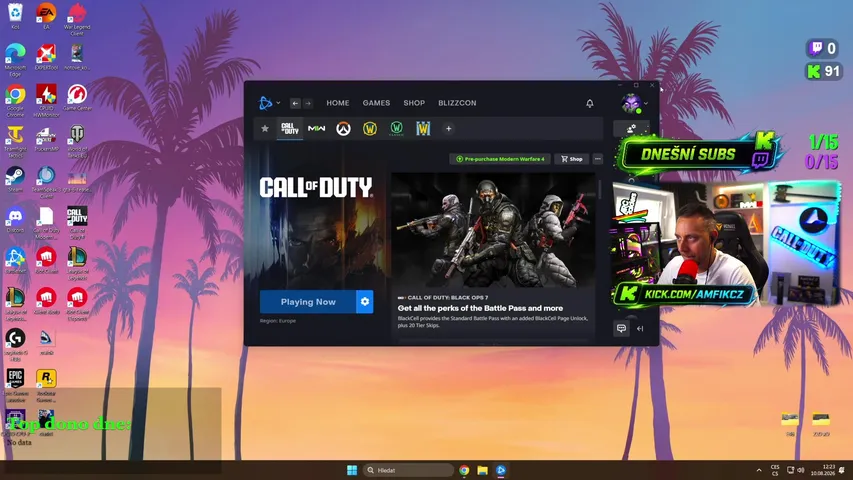853x480 pixels.
Task: Add a game with the plus button
Action: point(448,128)
